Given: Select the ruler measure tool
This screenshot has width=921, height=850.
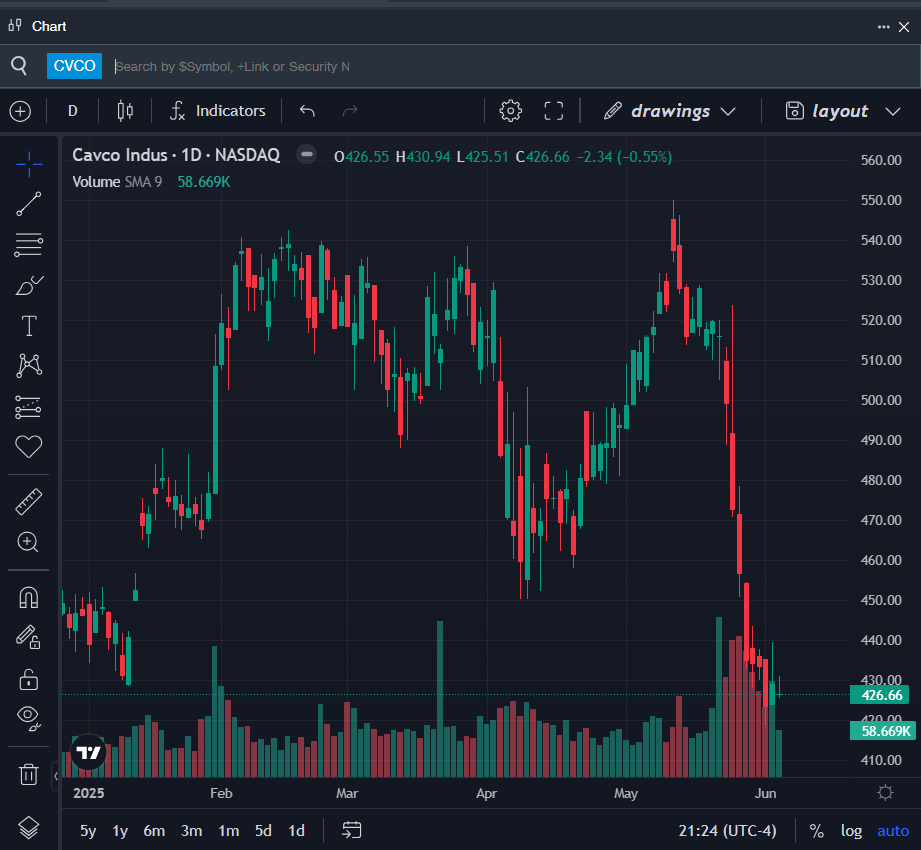Looking at the screenshot, I should (29, 502).
